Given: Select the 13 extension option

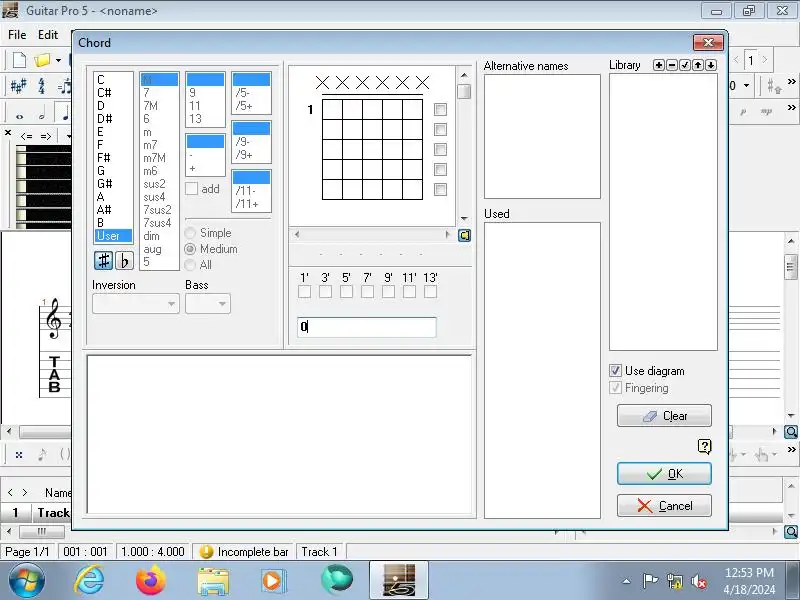Looking at the screenshot, I should (x=205, y=119).
